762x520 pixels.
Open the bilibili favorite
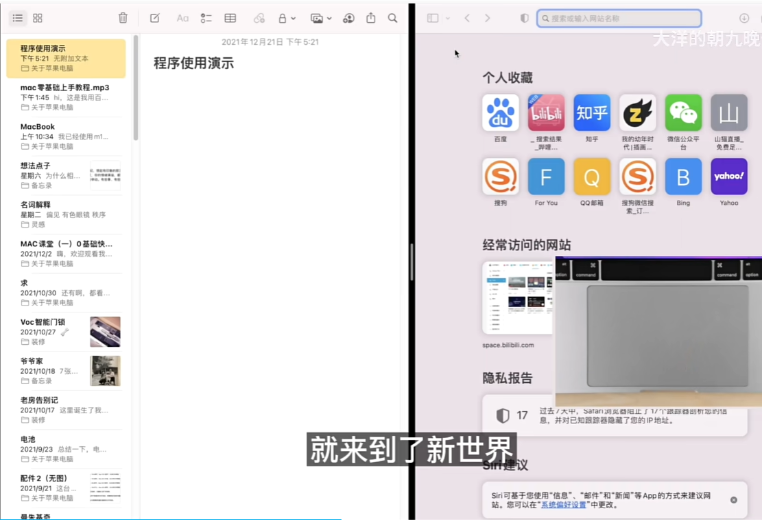pyautogui.click(x=546, y=113)
